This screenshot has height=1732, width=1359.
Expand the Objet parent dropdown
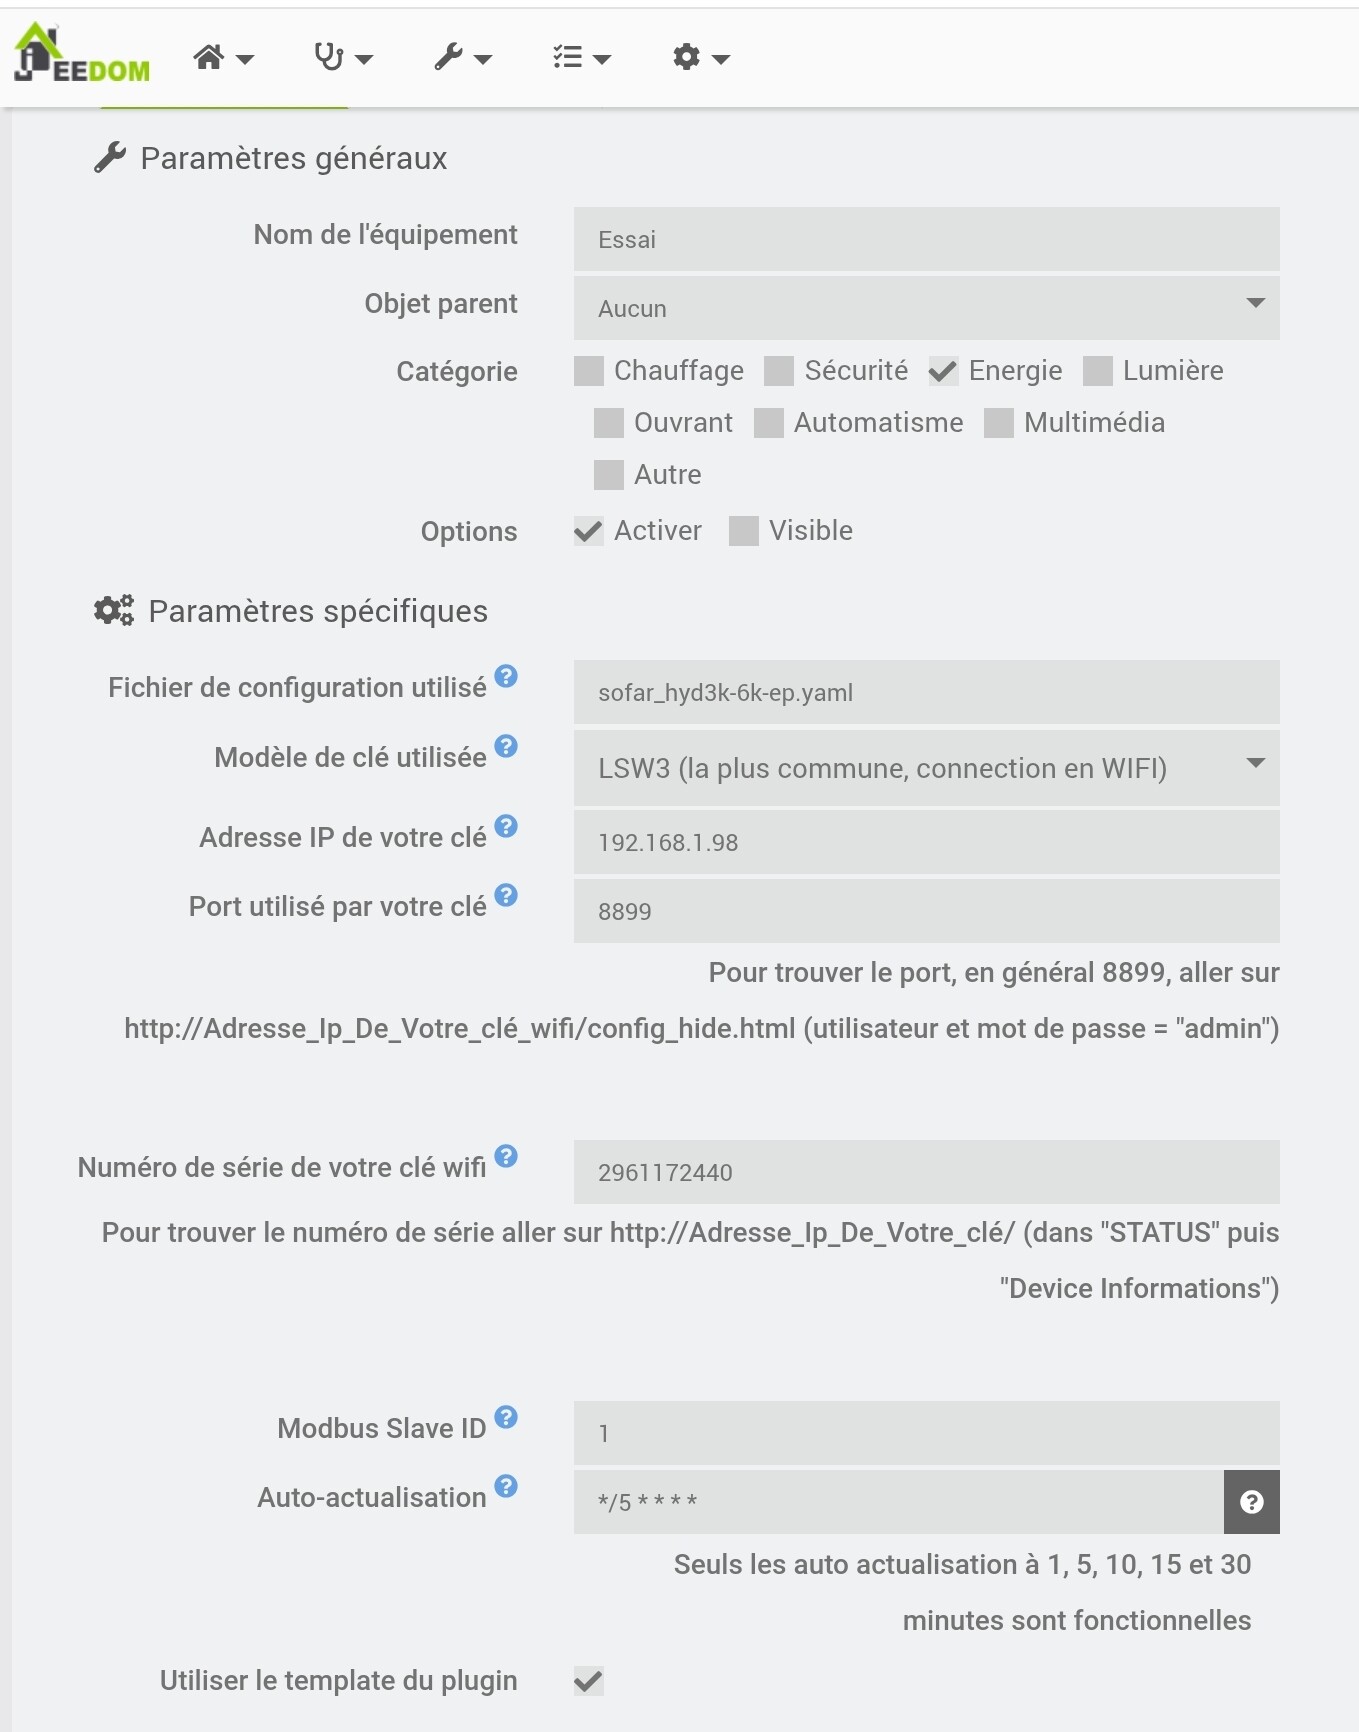(926, 307)
